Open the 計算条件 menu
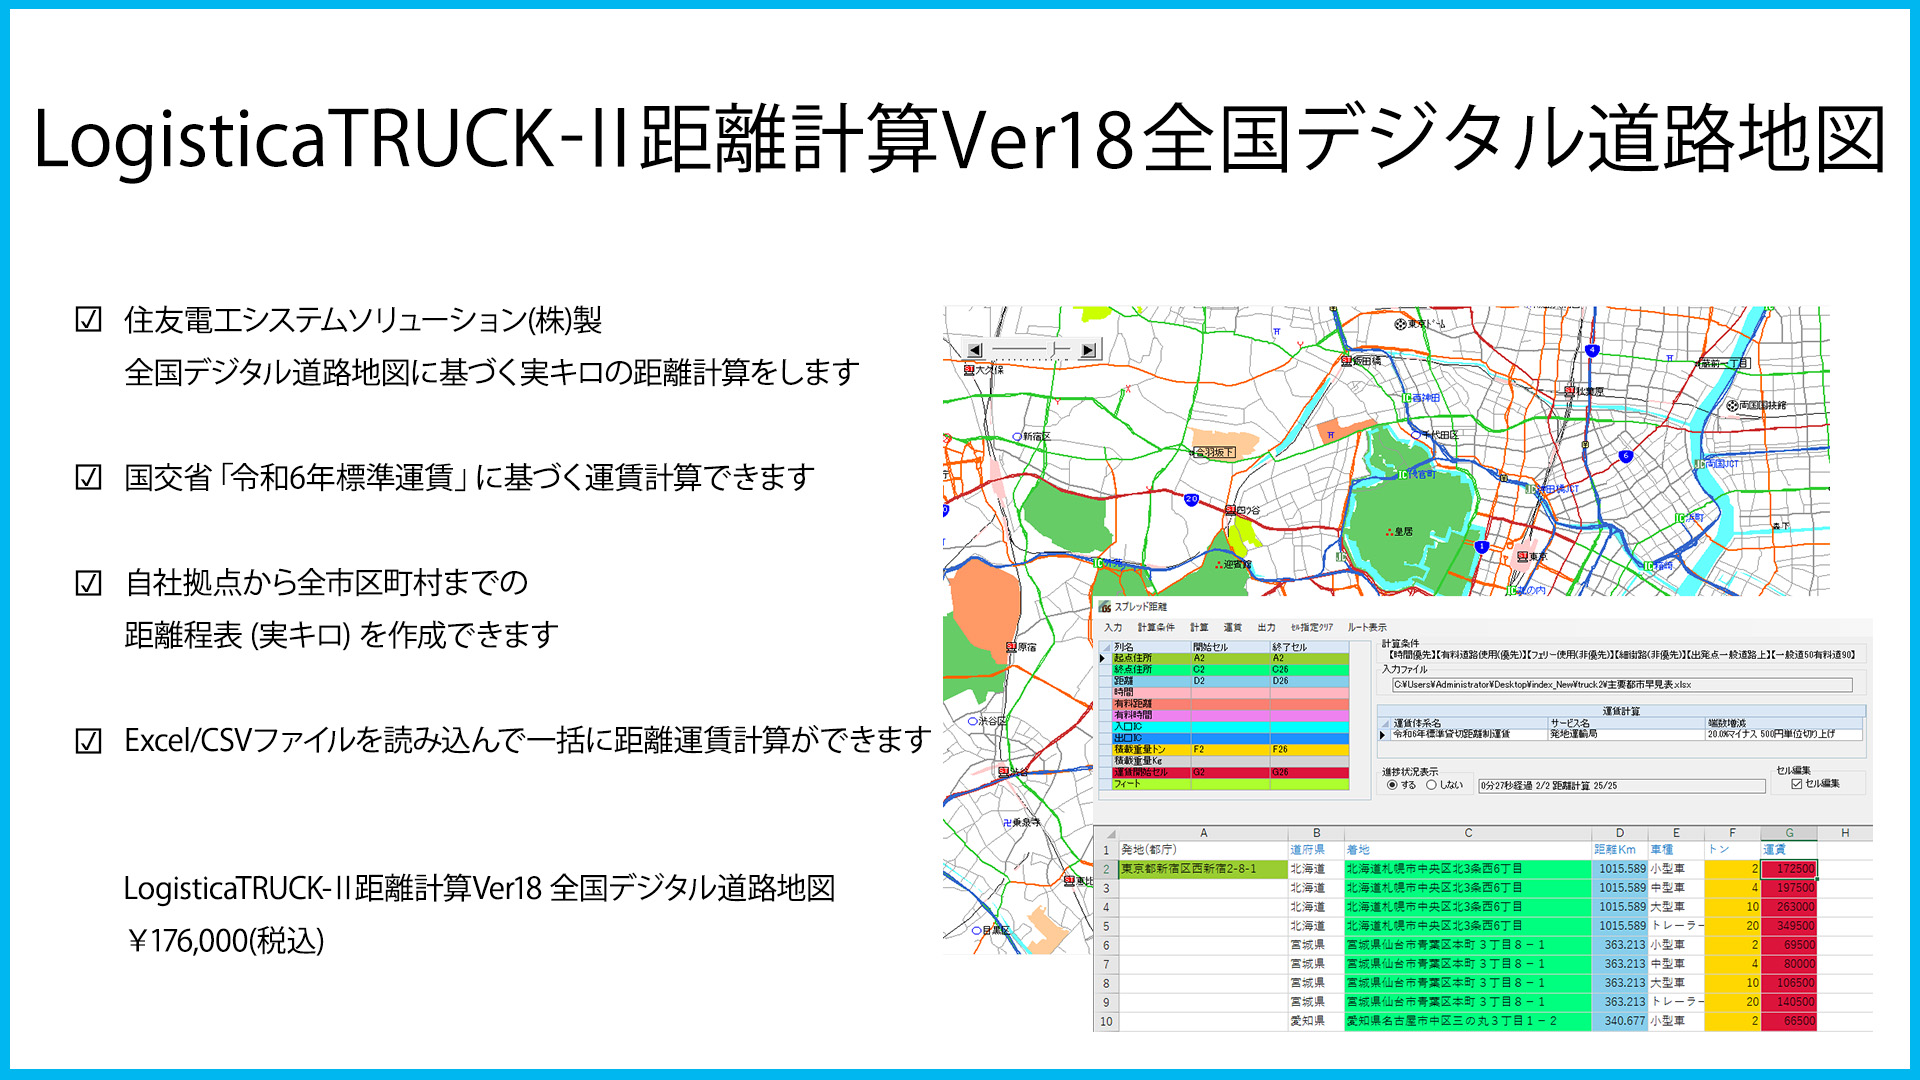 (1156, 628)
